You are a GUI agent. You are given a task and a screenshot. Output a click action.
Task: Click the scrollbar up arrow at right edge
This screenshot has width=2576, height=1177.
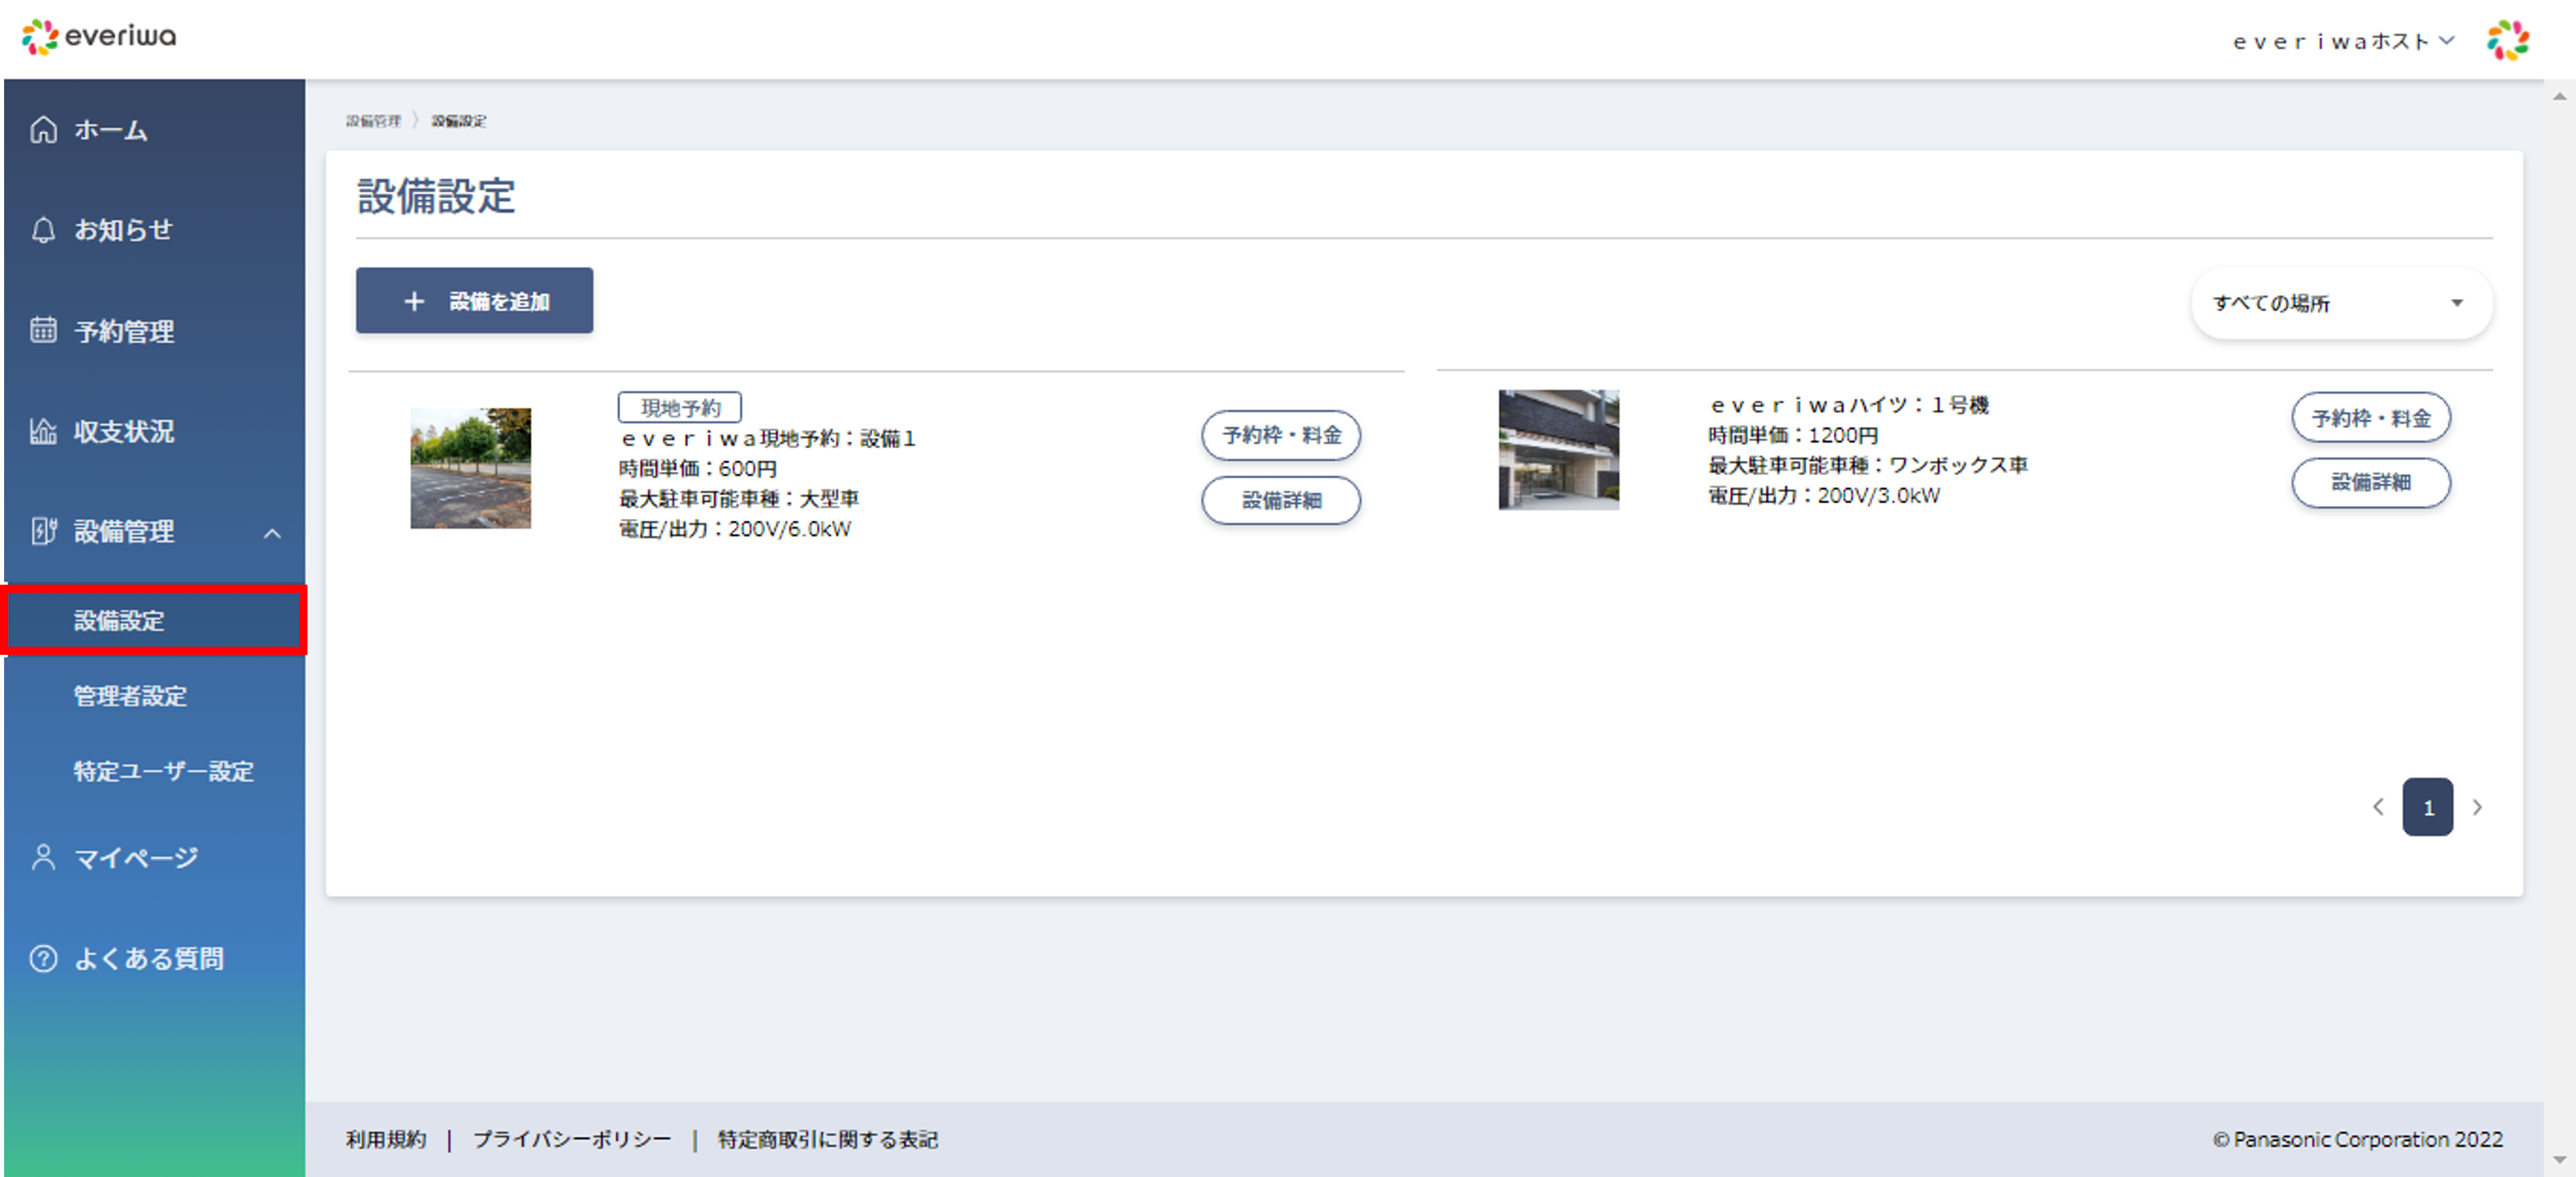coord(2560,96)
